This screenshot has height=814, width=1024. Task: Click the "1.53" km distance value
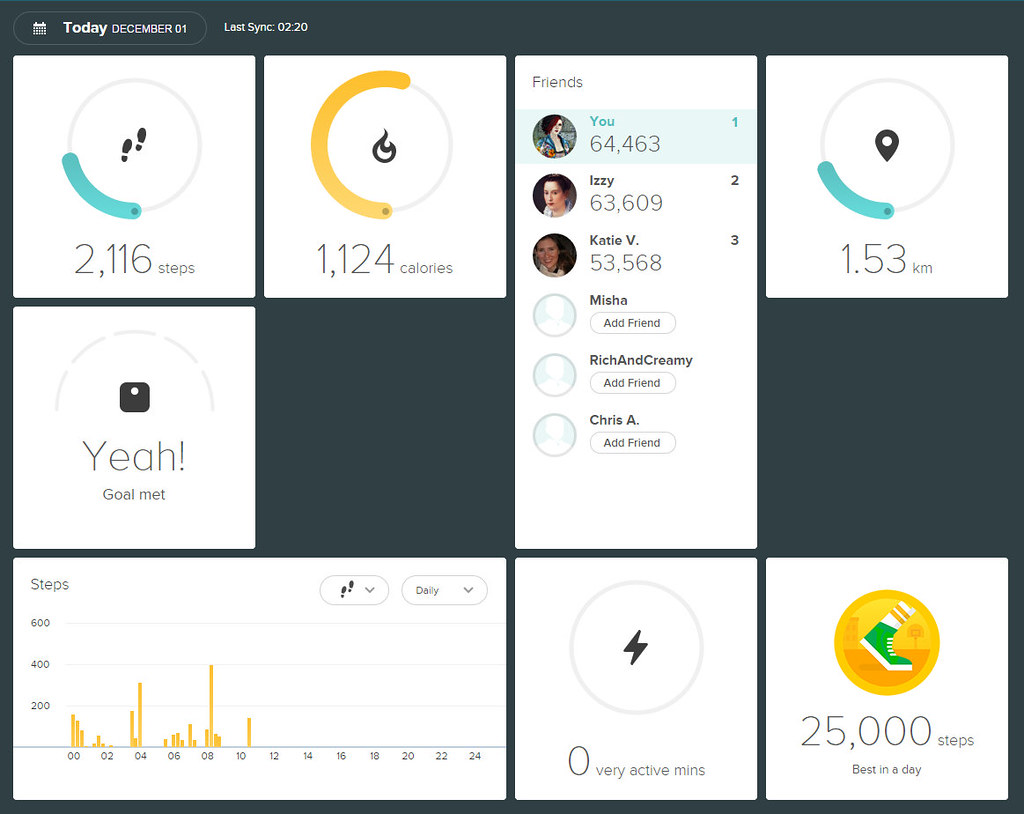873,259
